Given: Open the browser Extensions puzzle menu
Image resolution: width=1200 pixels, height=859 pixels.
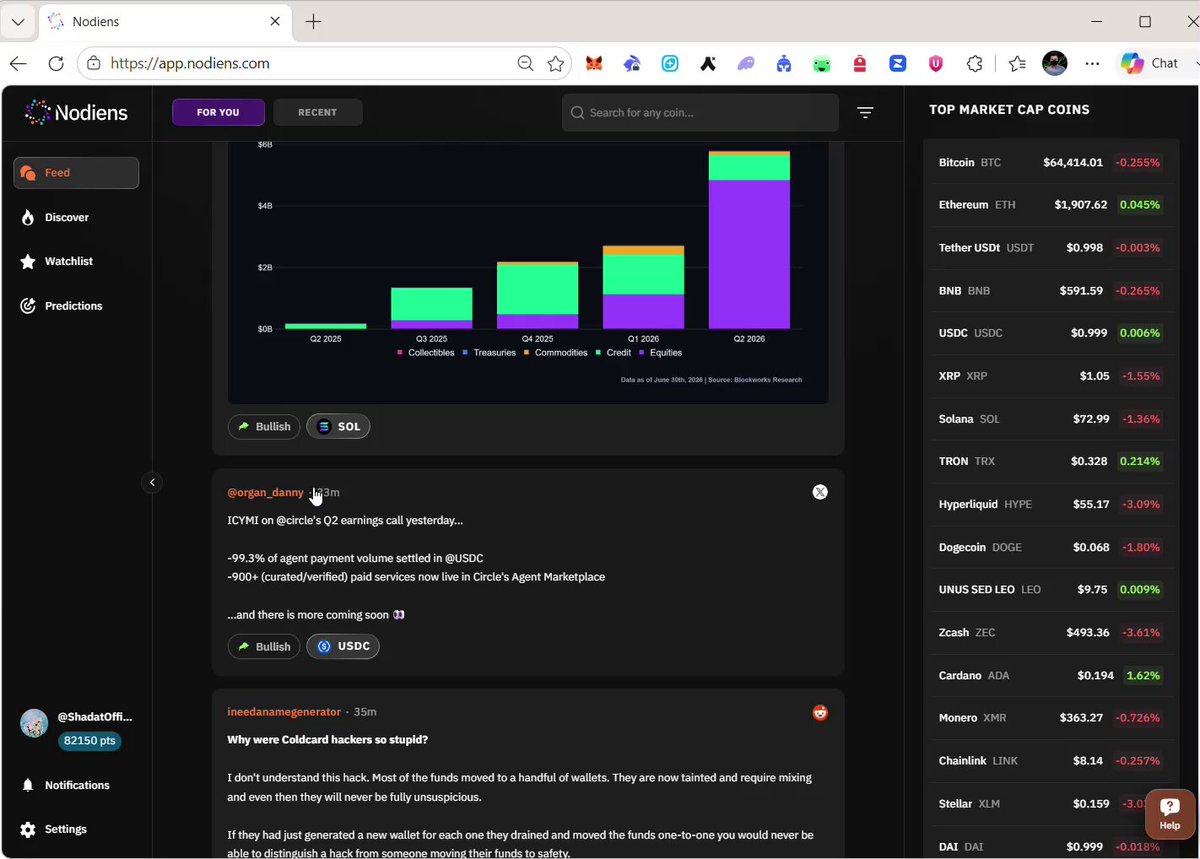Looking at the screenshot, I should point(975,63).
